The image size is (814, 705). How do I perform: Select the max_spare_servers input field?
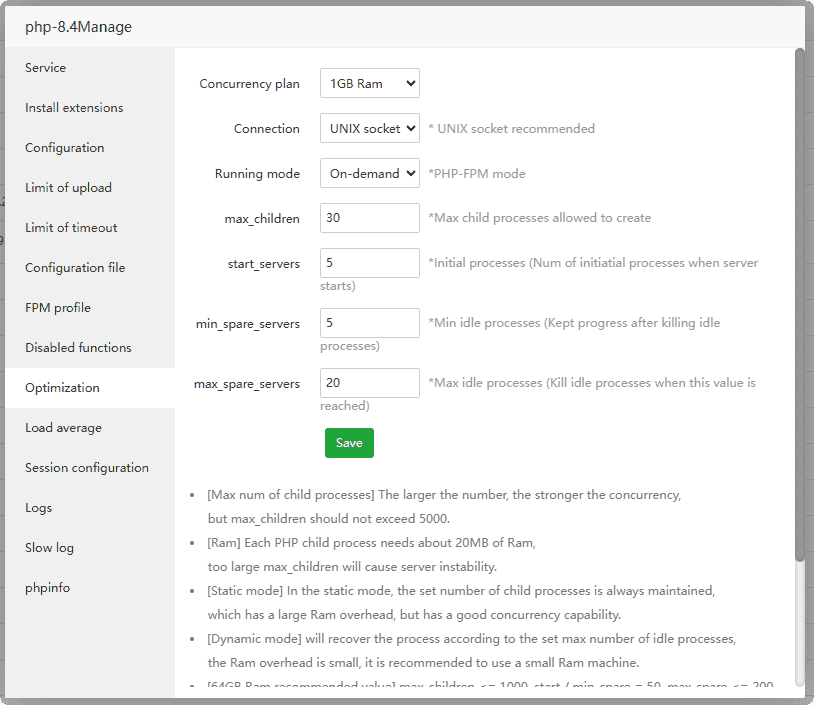pyautogui.click(x=369, y=383)
